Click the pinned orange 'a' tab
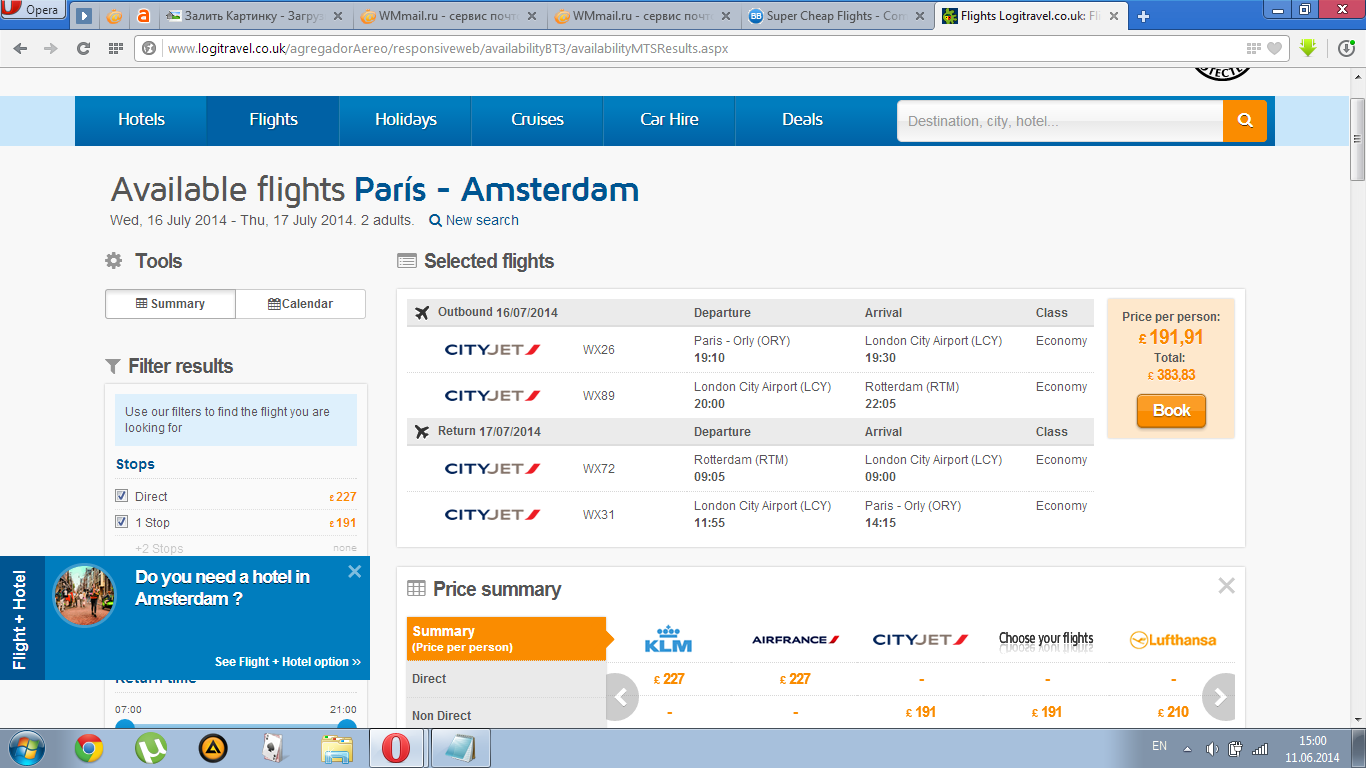Screen dimensions: 1366x768 click(x=143, y=16)
